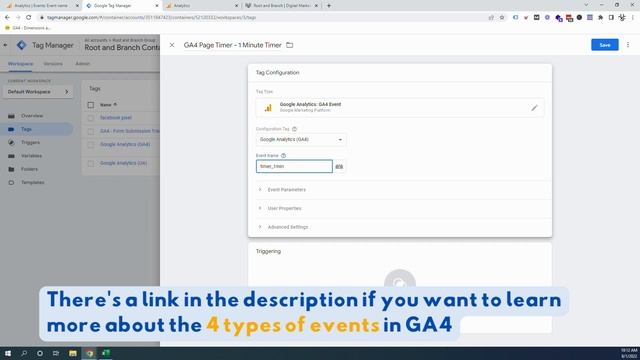Viewport: 640px width, 360px height.
Task: Click the taskbar clock
Action: (x=629, y=353)
